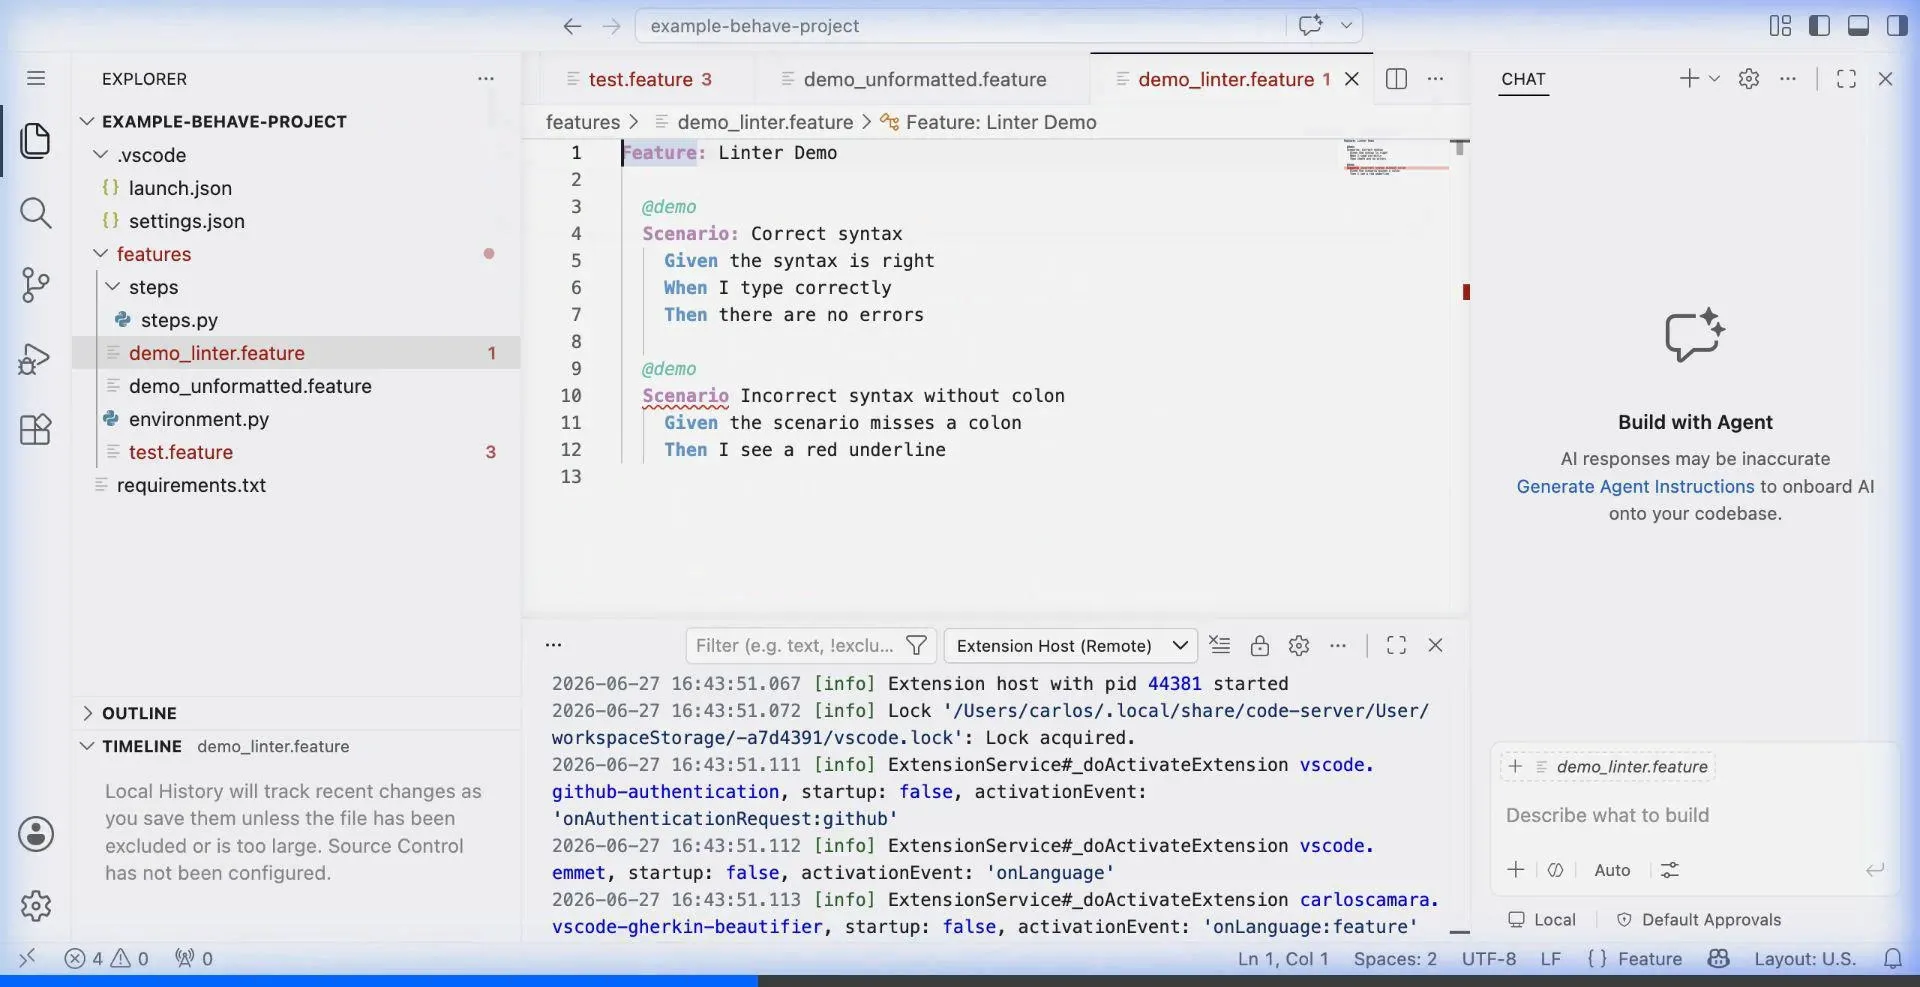
Task: Open the Source Control view
Action: click(x=36, y=285)
